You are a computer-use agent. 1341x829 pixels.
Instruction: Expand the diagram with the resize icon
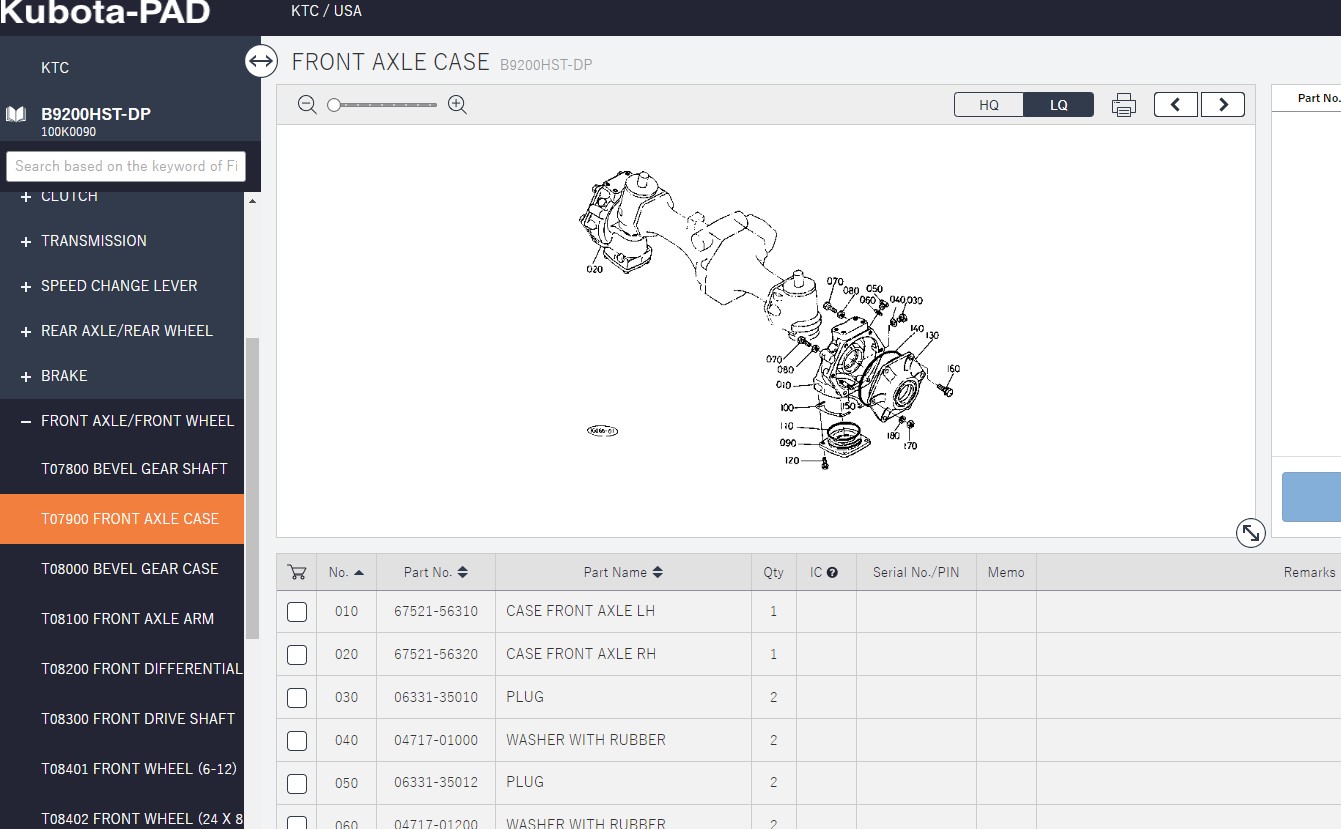tap(1250, 532)
